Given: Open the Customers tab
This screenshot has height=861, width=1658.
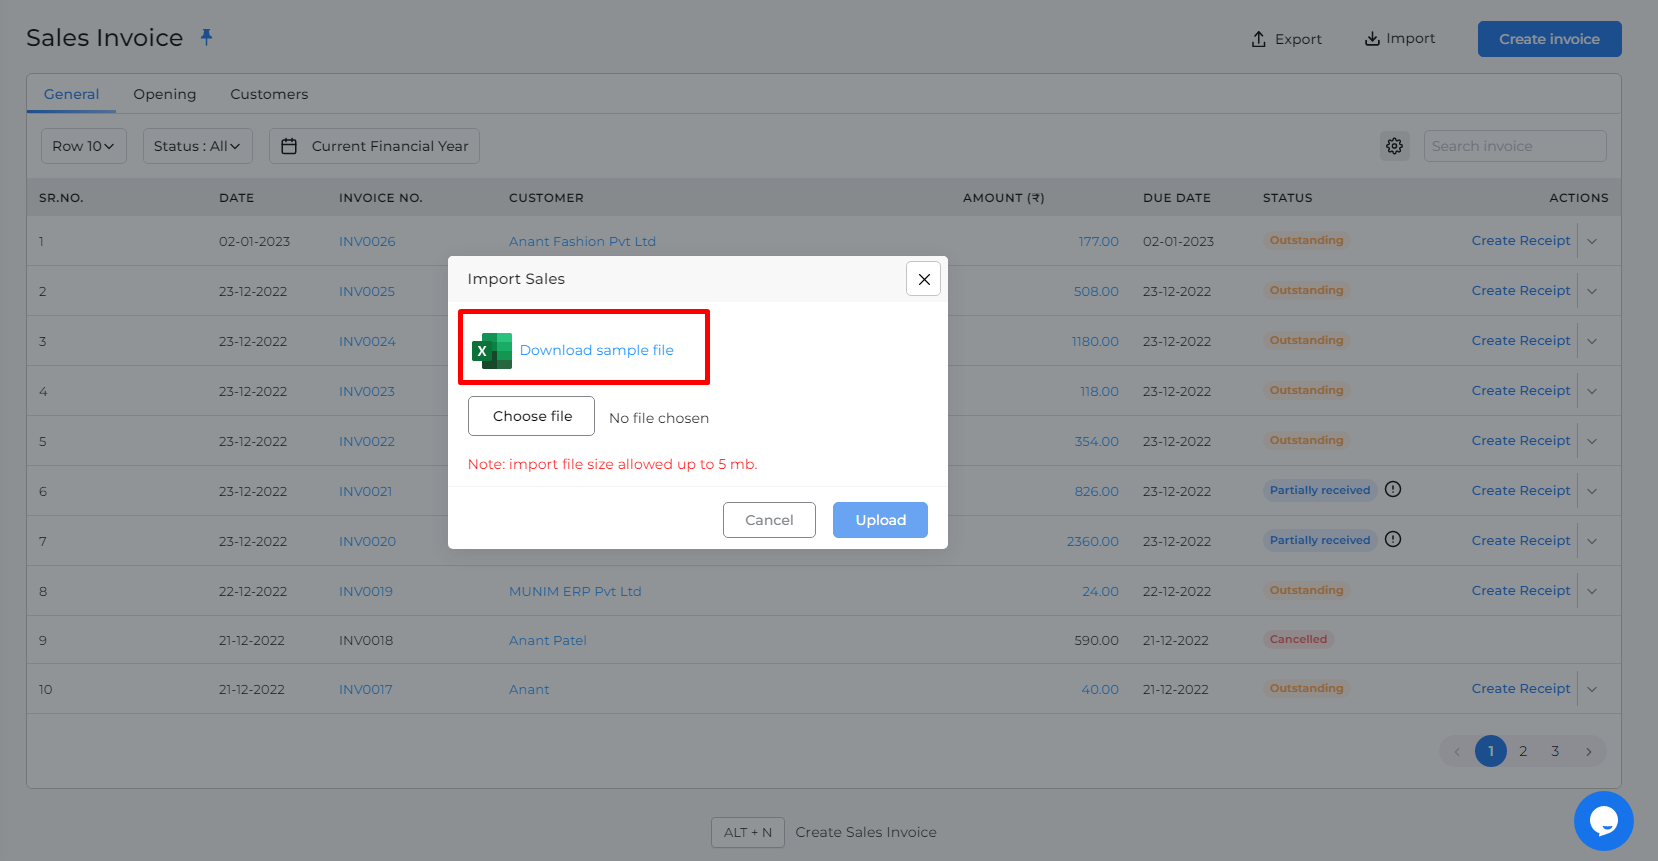Looking at the screenshot, I should (269, 94).
